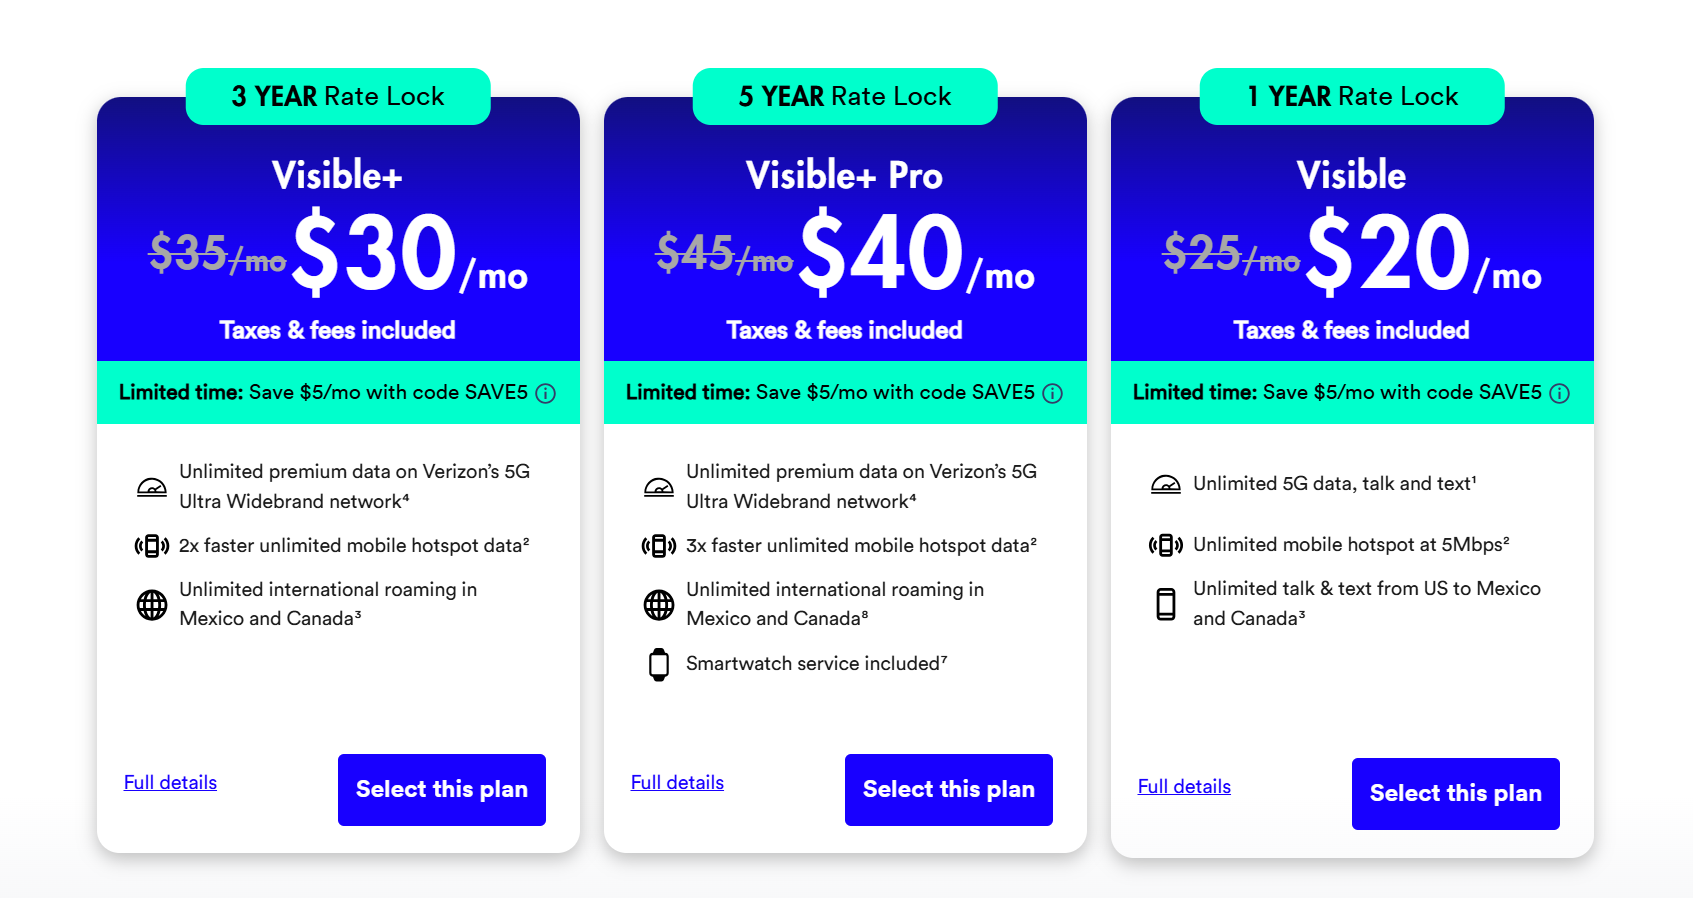Open Full details link for Visible plan

[x=1185, y=787]
